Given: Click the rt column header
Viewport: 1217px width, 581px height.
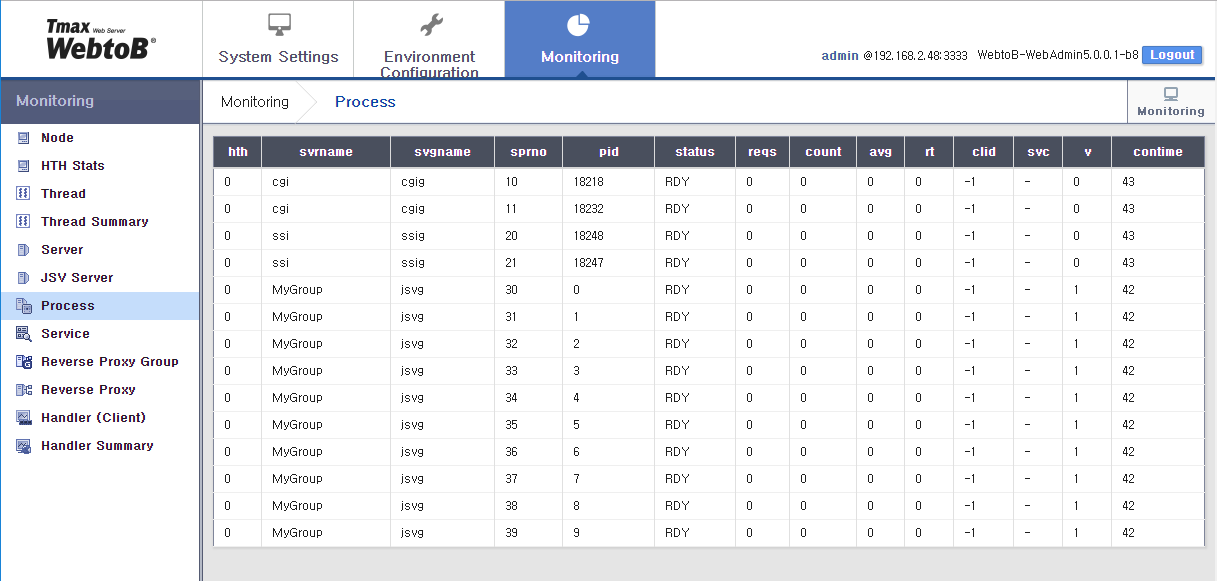Looking at the screenshot, I should pos(930,152).
